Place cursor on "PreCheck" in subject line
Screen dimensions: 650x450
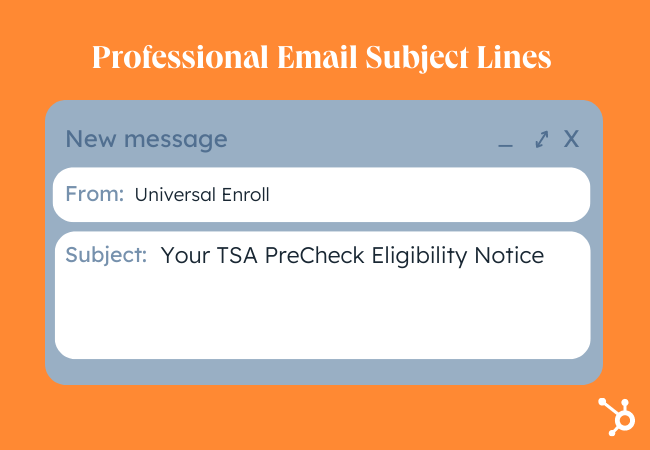315,255
